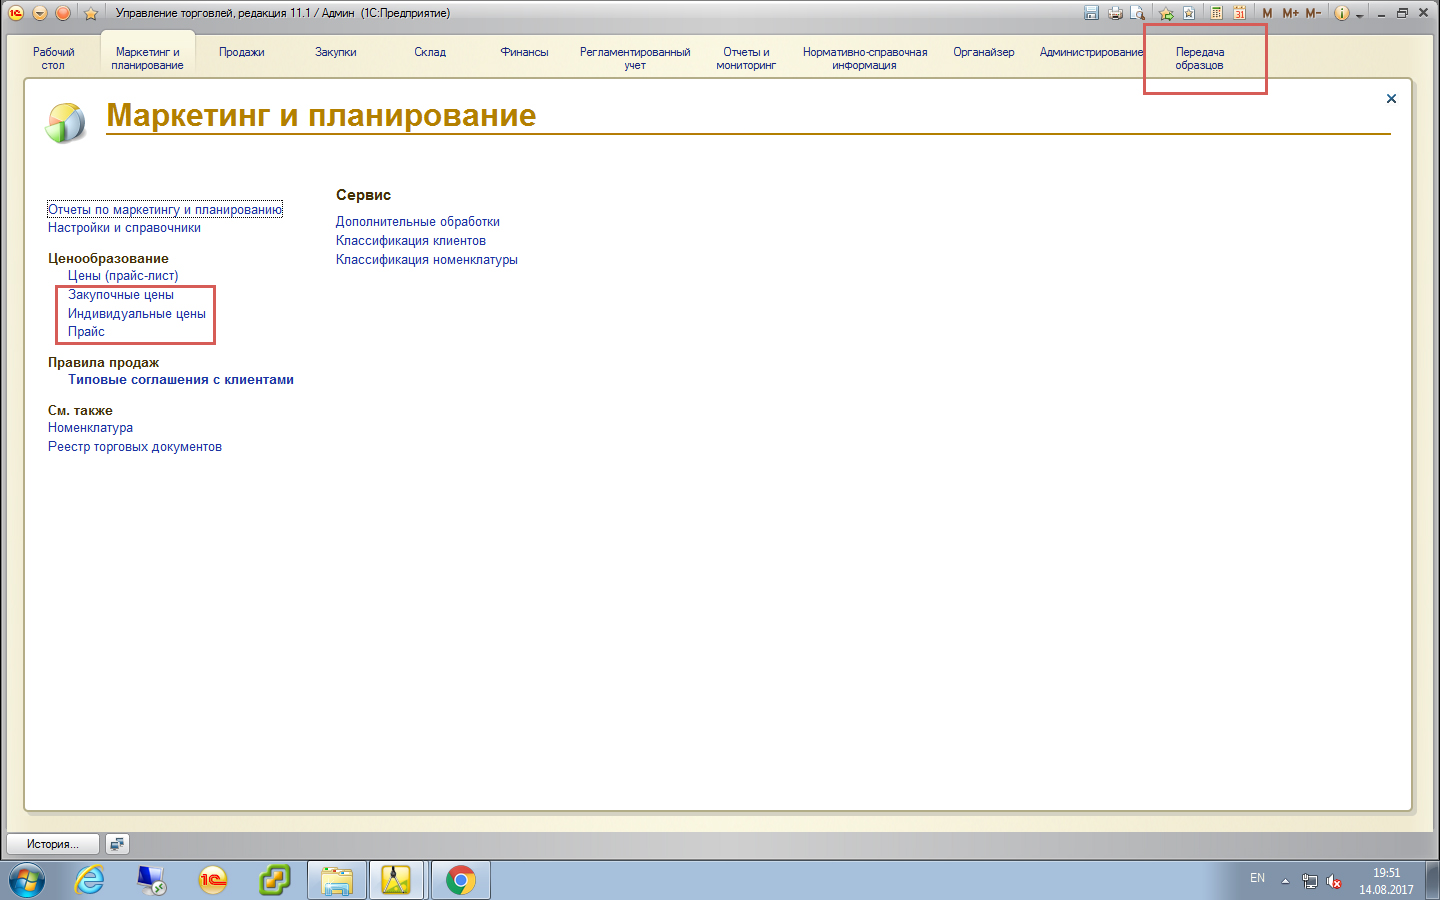
Task: Open Google Chrome from the taskbar
Action: [x=460, y=880]
